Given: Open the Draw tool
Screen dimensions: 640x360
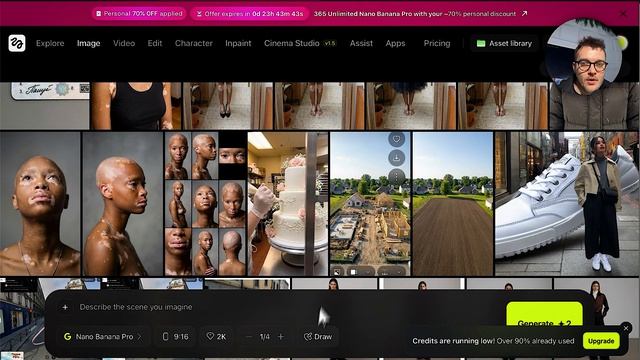Looking at the screenshot, I should point(318,337).
